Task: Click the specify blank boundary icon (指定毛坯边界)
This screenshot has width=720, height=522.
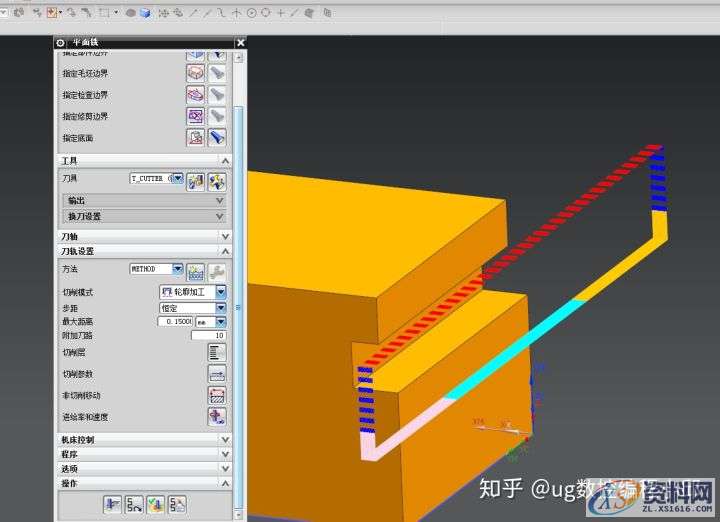Action: [195, 73]
